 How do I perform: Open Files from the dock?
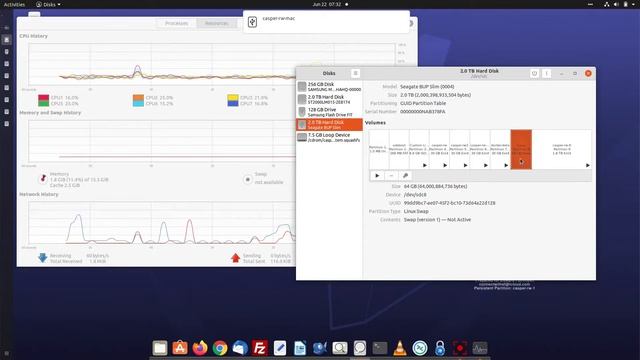pyautogui.click(x=160, y=348)
